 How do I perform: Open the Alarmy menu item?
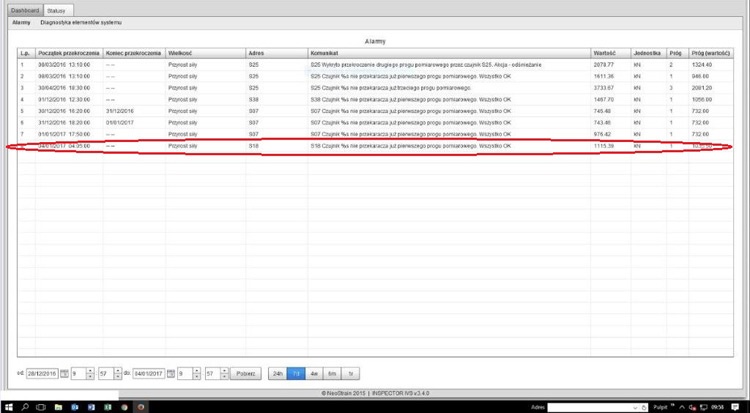(21, 22)
